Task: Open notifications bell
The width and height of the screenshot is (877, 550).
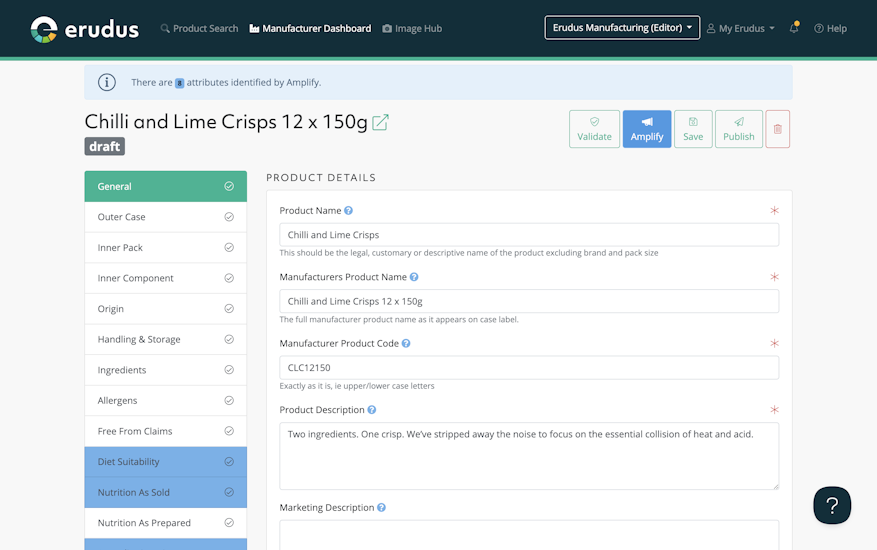Action: pos(794,27)
